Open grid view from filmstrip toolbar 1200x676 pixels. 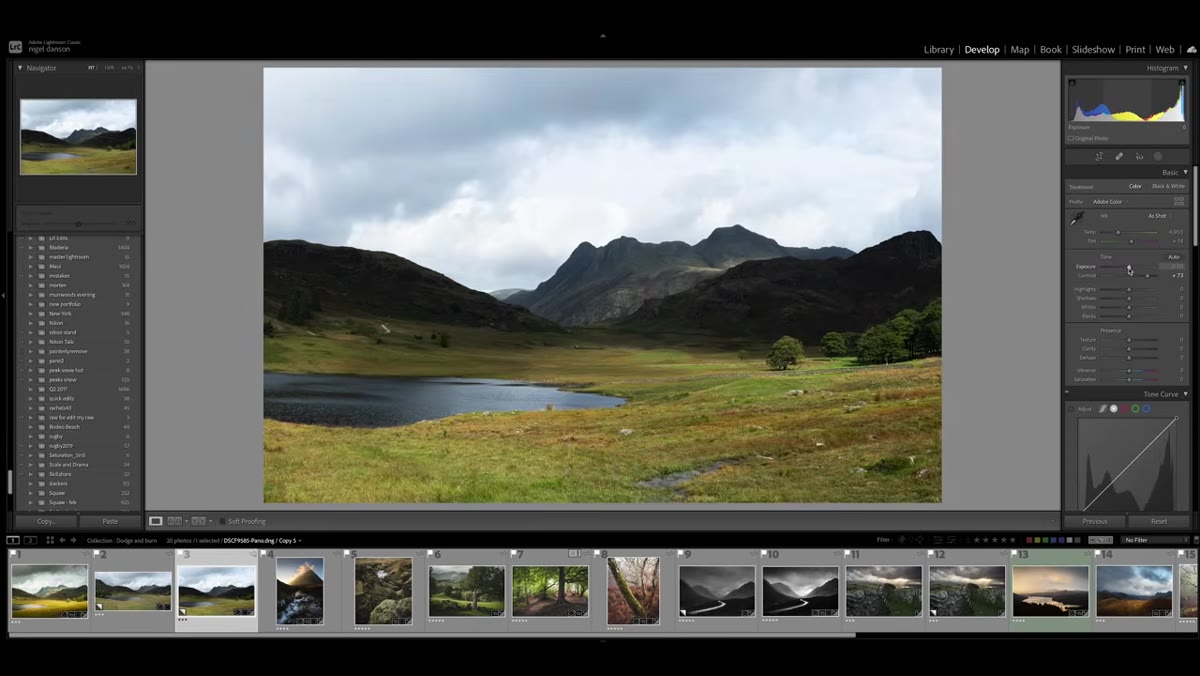50,540
